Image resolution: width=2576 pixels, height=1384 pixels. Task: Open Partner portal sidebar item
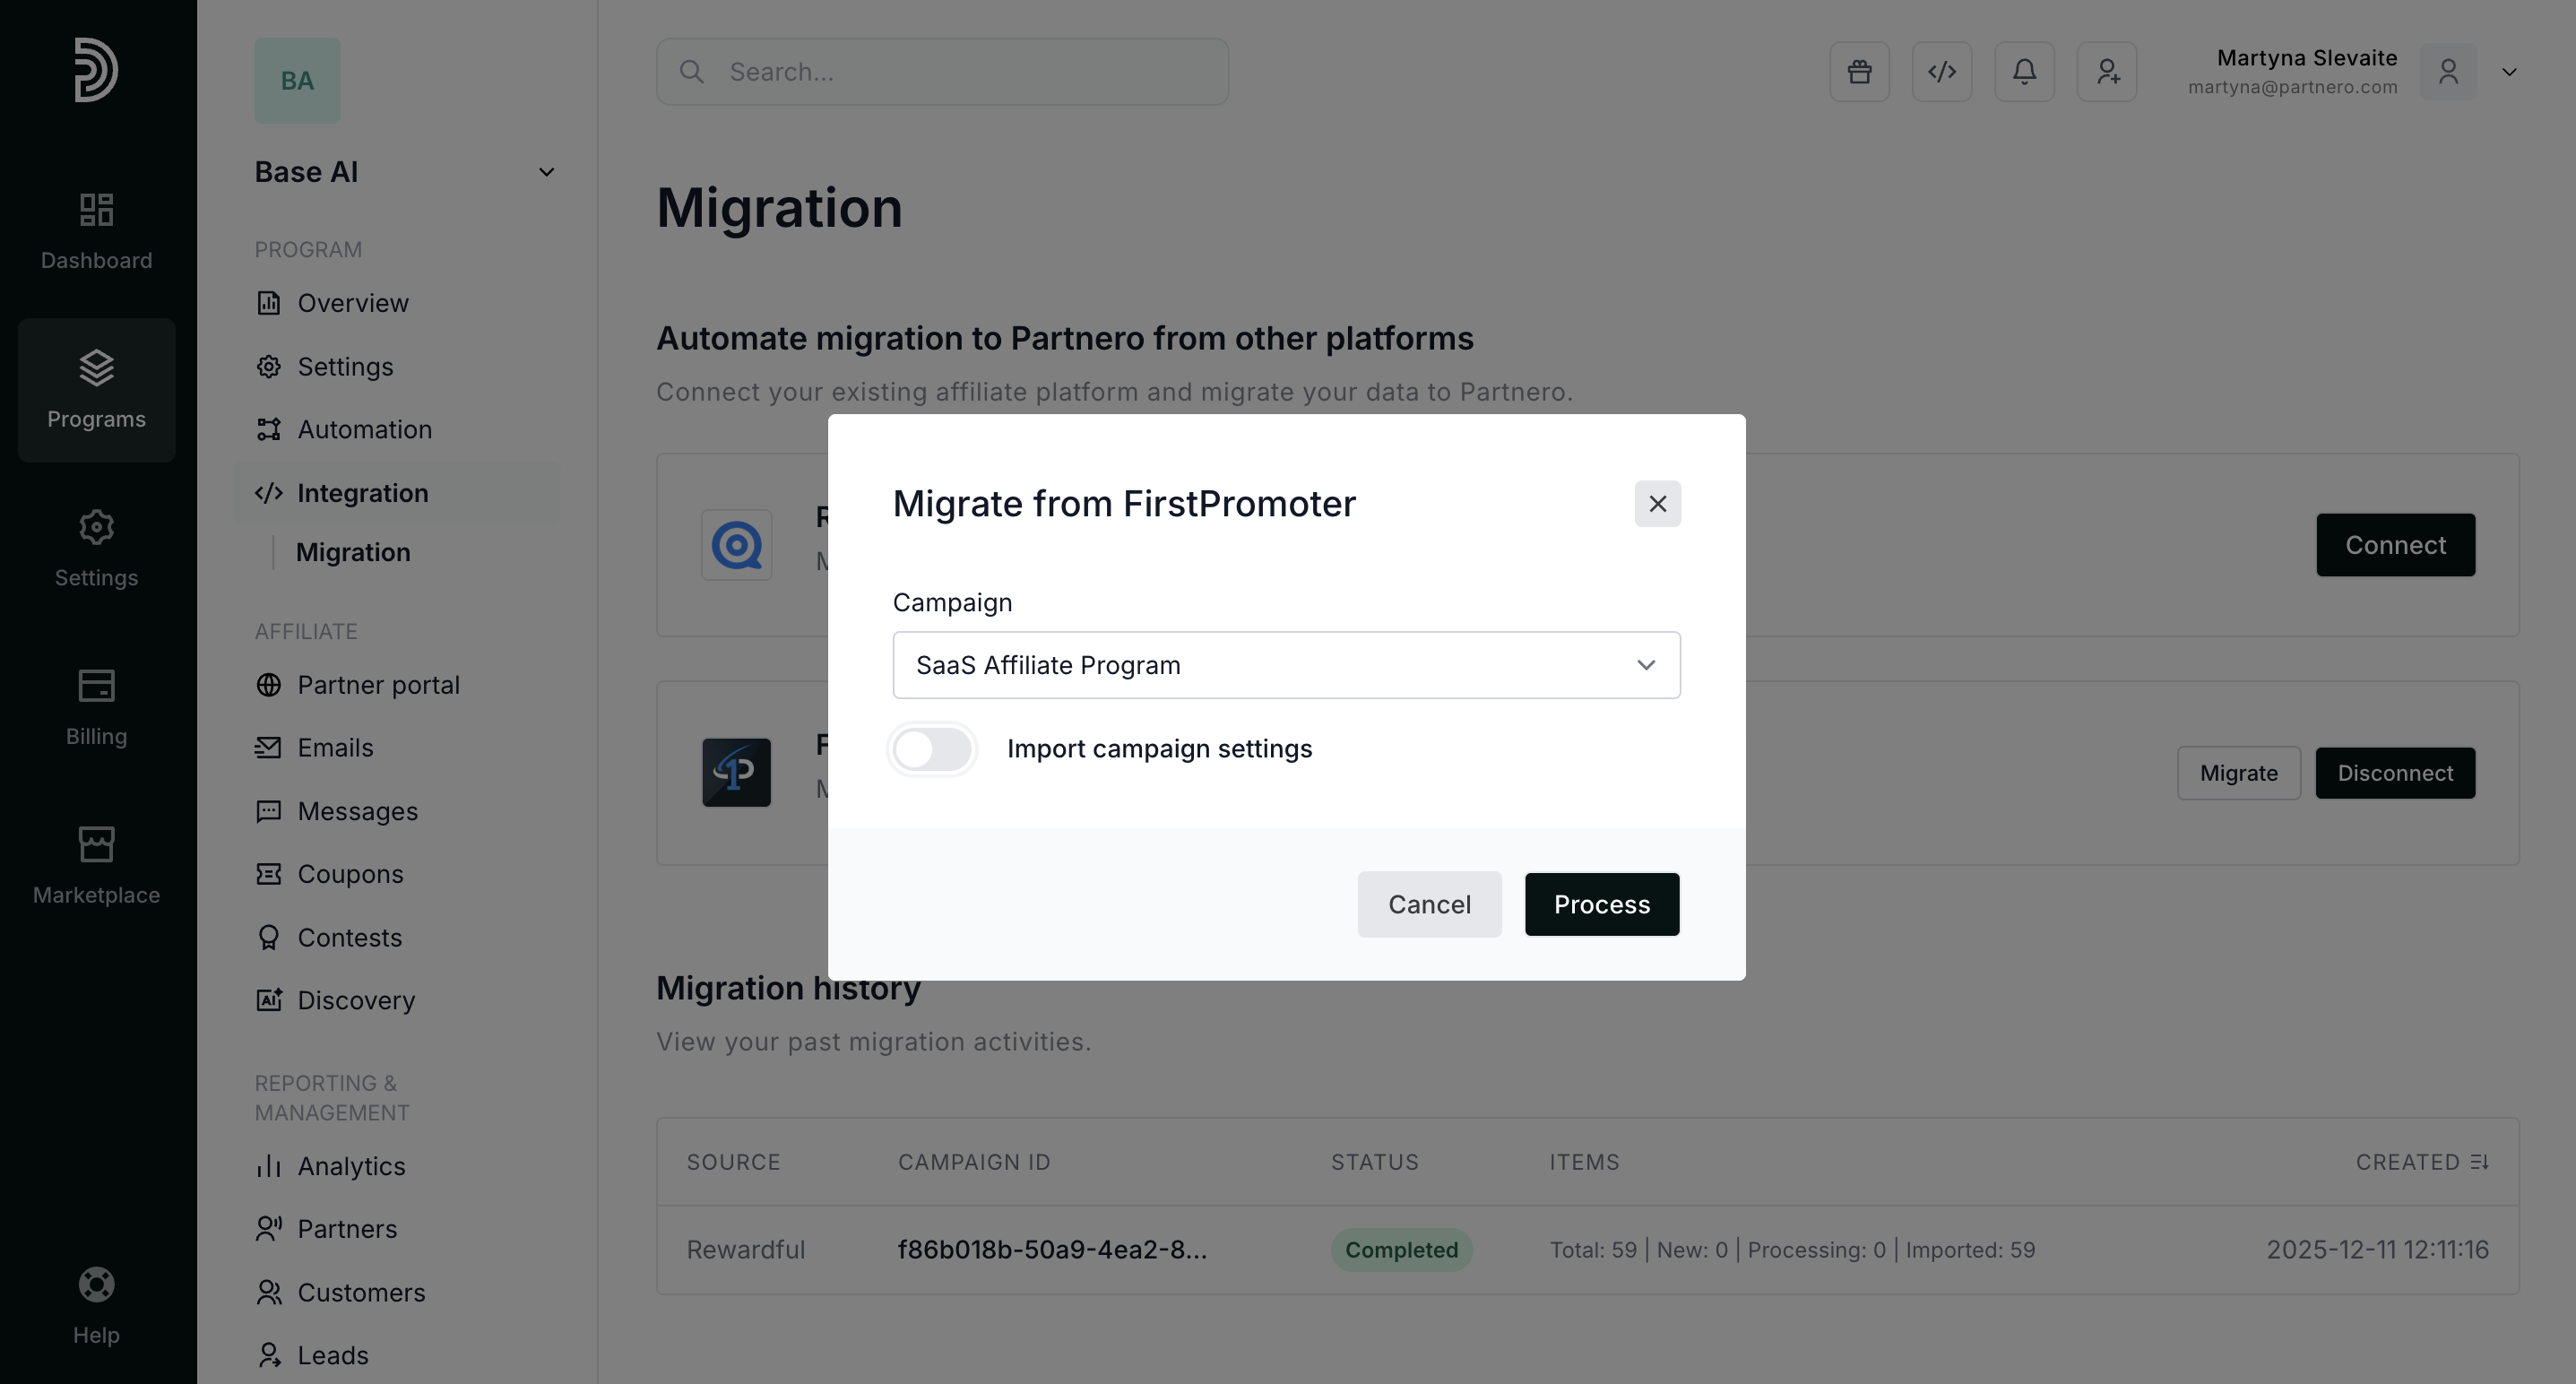(x=378, y=685)
